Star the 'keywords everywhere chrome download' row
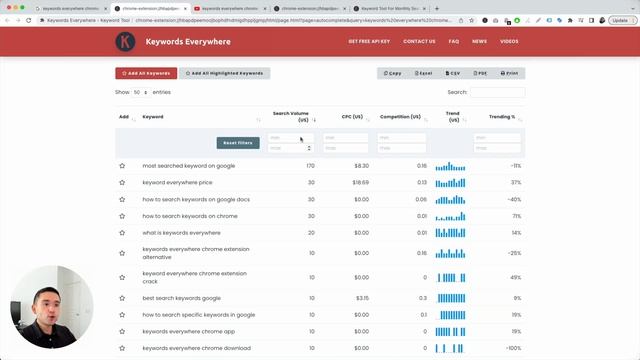The width and height of the screenshot is (640, 360). tap(122, 349)
